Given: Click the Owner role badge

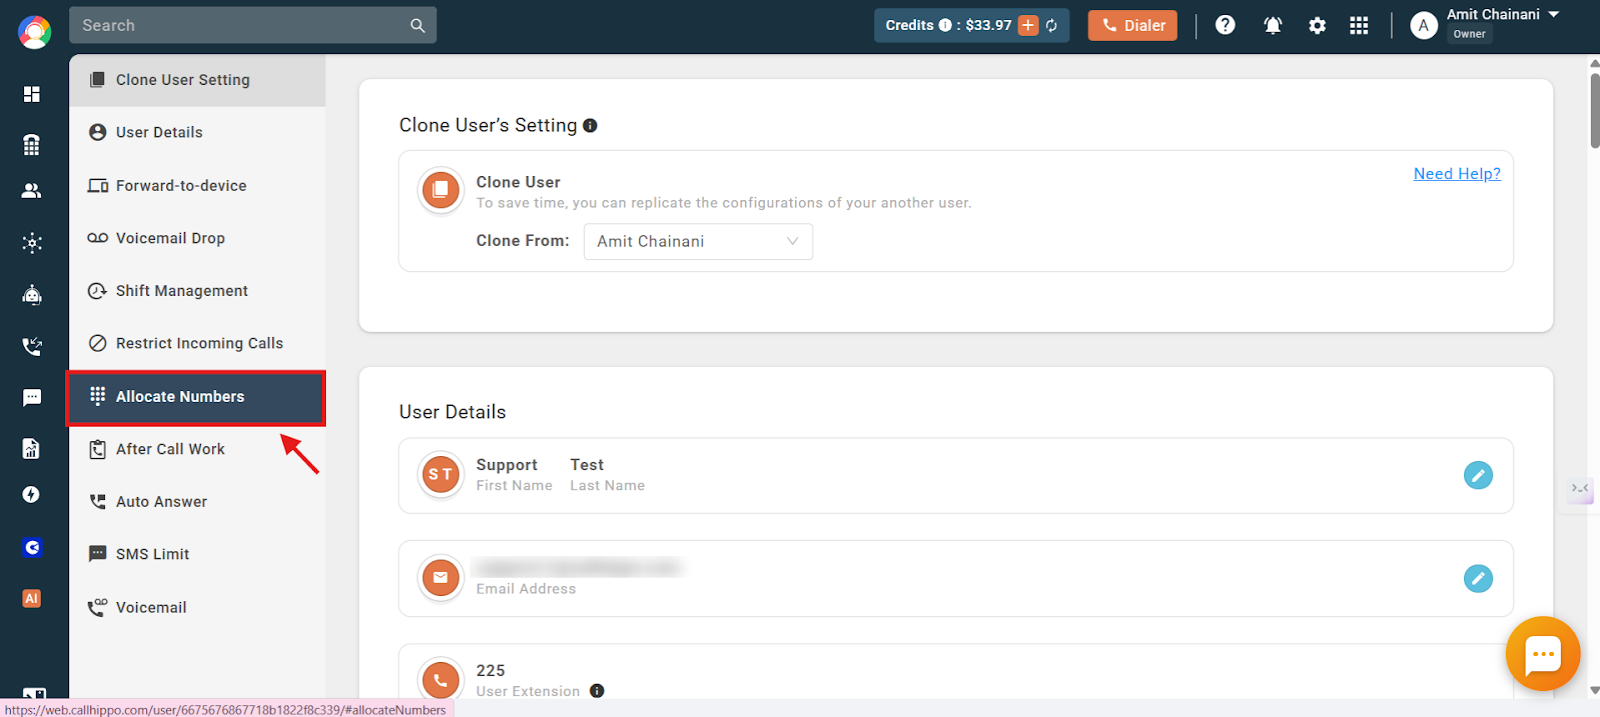Looking at the screenshot, I should click(x=1469, y=34).
